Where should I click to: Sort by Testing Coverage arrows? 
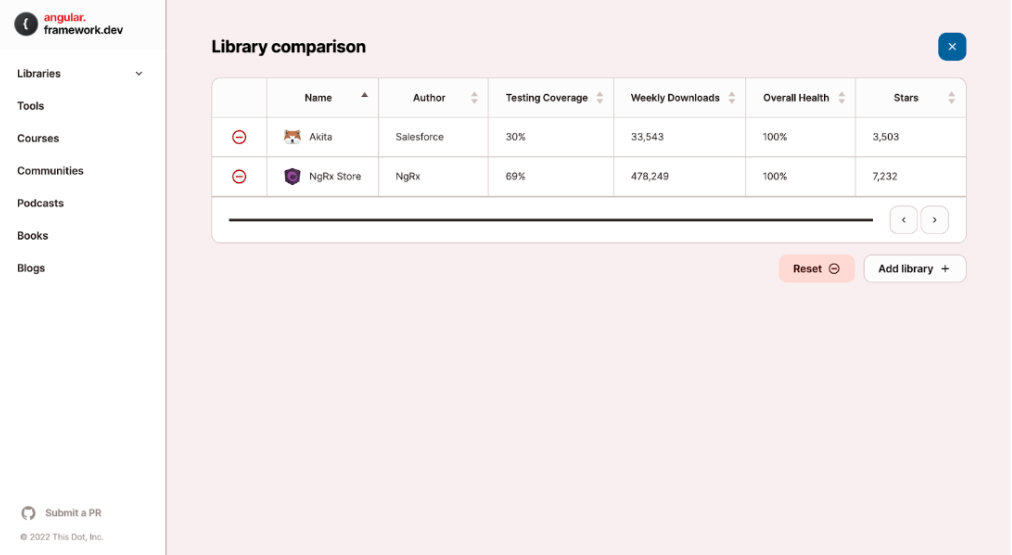point(600,97)
